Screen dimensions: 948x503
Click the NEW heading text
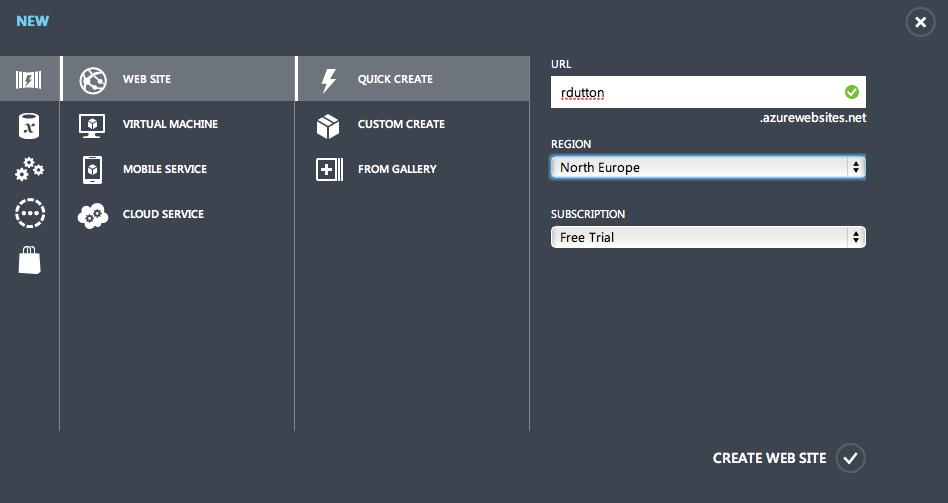[33, 21]
